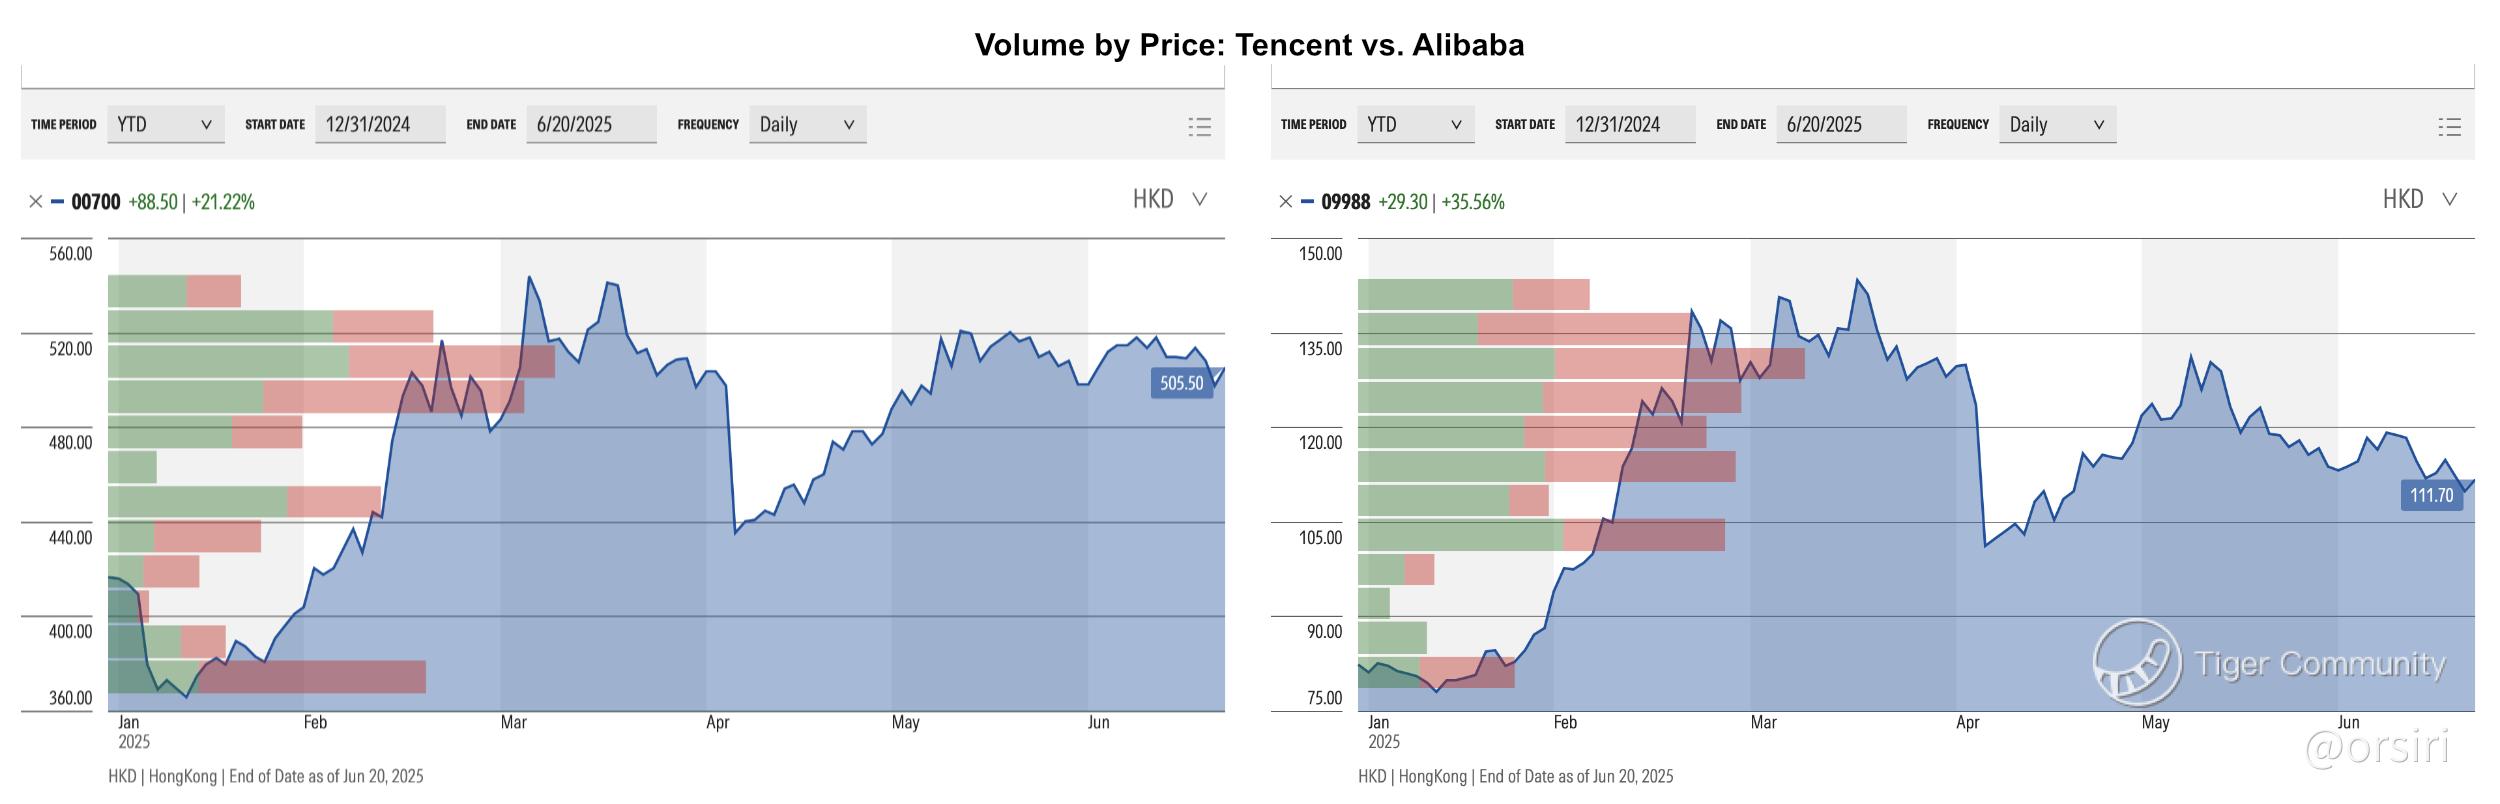Open list menu icon on Tencent chart
Viewport: 2500px width, 804px height.
click(x=1199, y=126)
